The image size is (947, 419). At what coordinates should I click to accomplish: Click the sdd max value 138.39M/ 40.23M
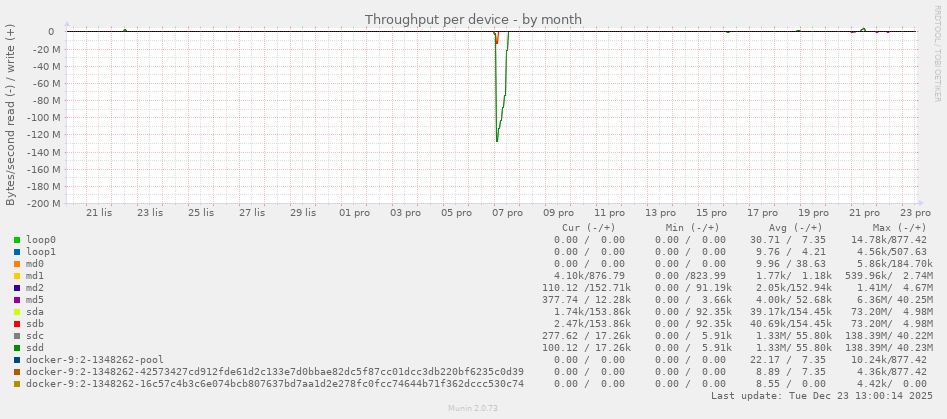[x=891, y=348]
